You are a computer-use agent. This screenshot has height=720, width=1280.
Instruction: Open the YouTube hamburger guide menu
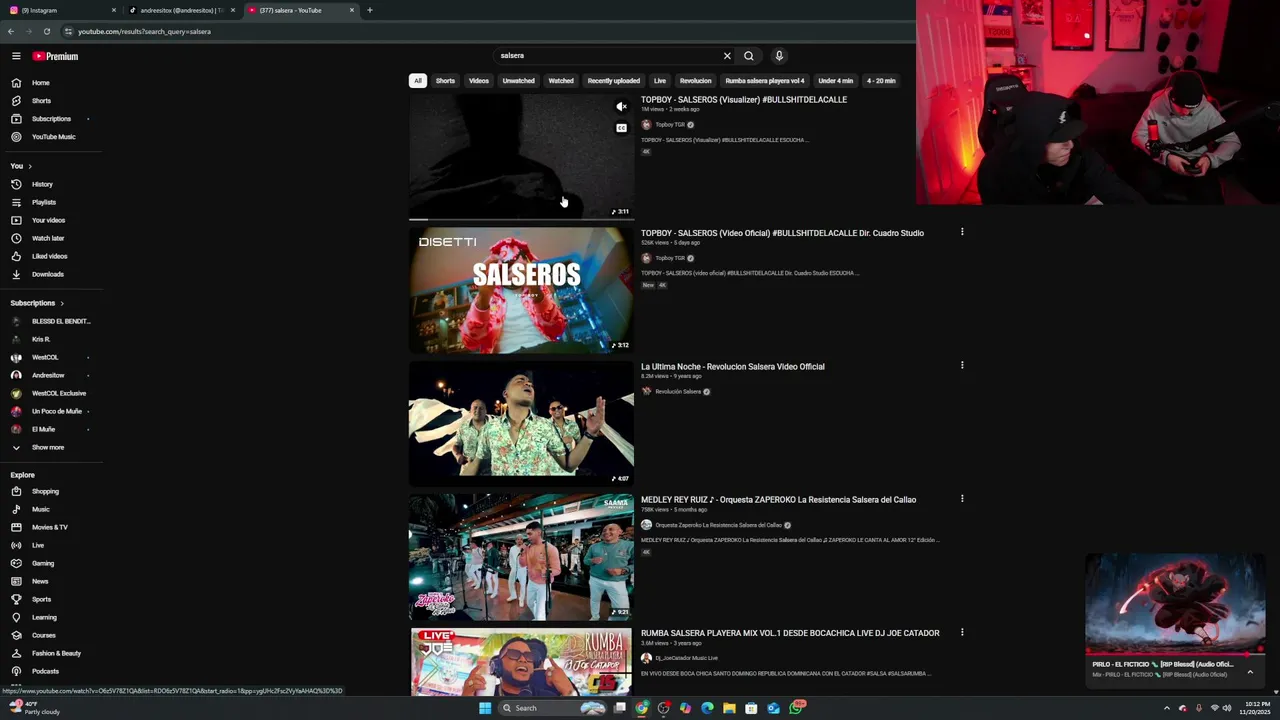pos(16,56)
